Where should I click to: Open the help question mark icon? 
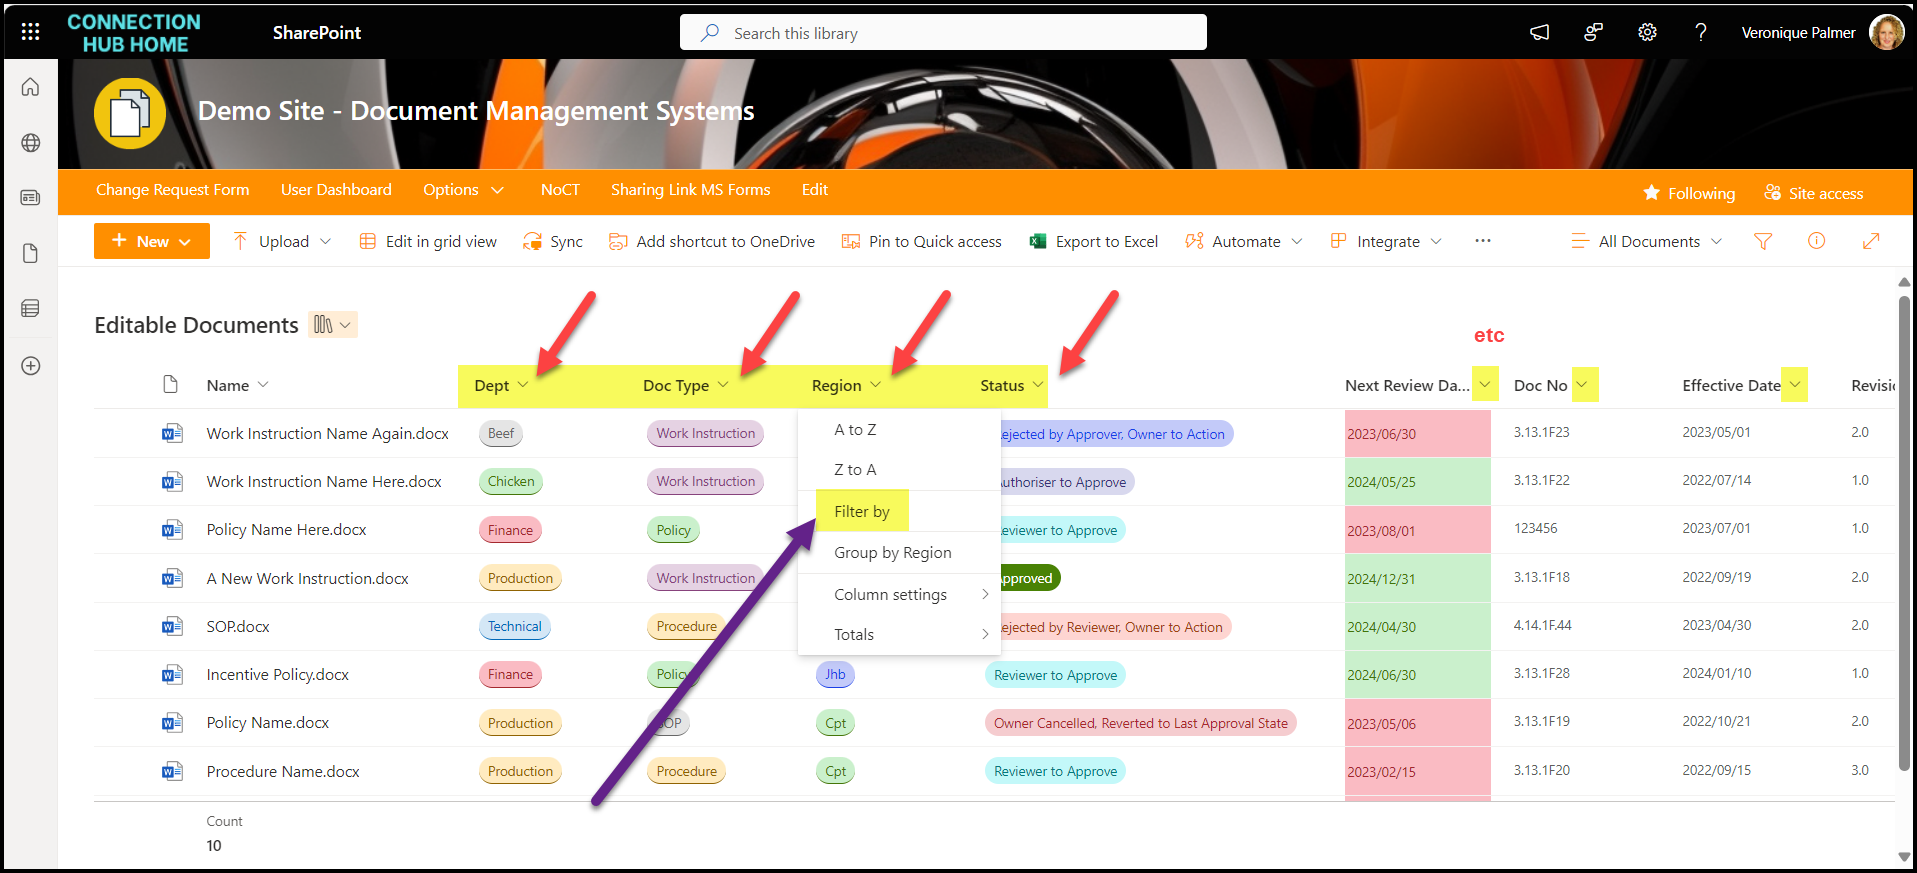point(1700,32)
